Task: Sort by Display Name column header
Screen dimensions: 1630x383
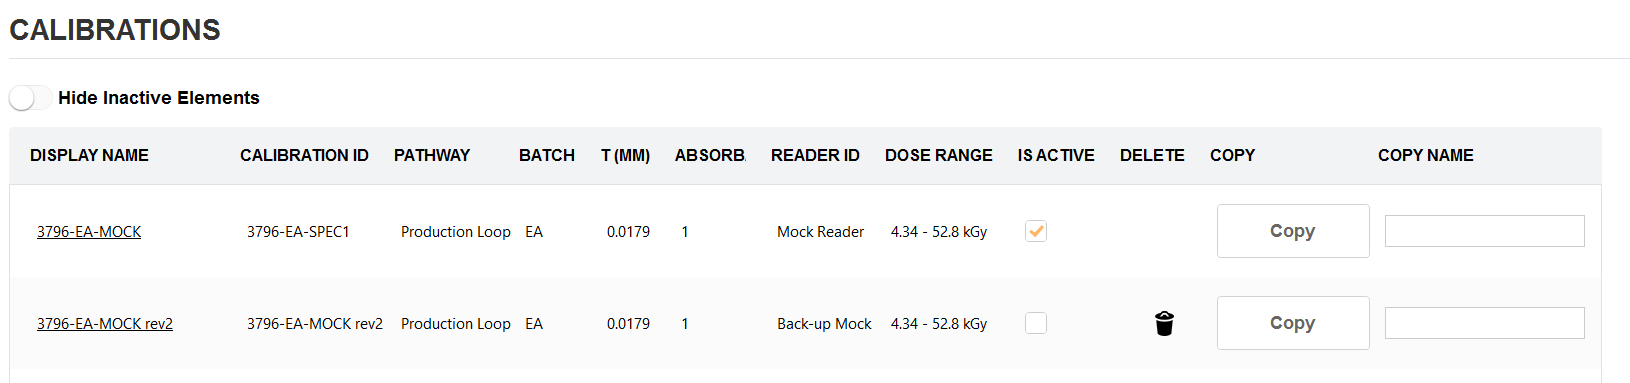Action: click(89, 155)
